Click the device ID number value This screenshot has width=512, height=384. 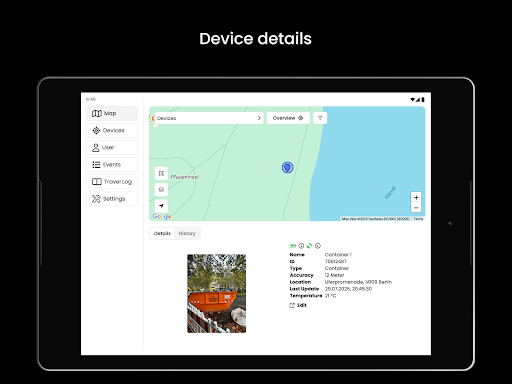[335, 262]
